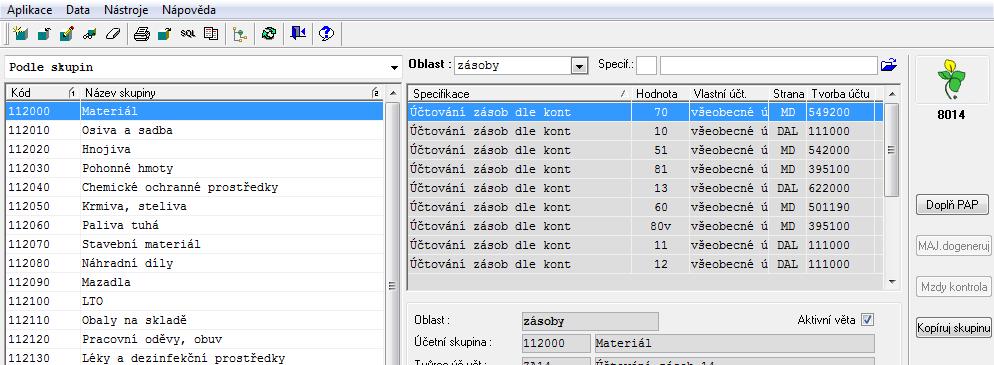This screenshot has height=365, width=994.
Task: Open the Data menu
Action: (x=78, y=10)
